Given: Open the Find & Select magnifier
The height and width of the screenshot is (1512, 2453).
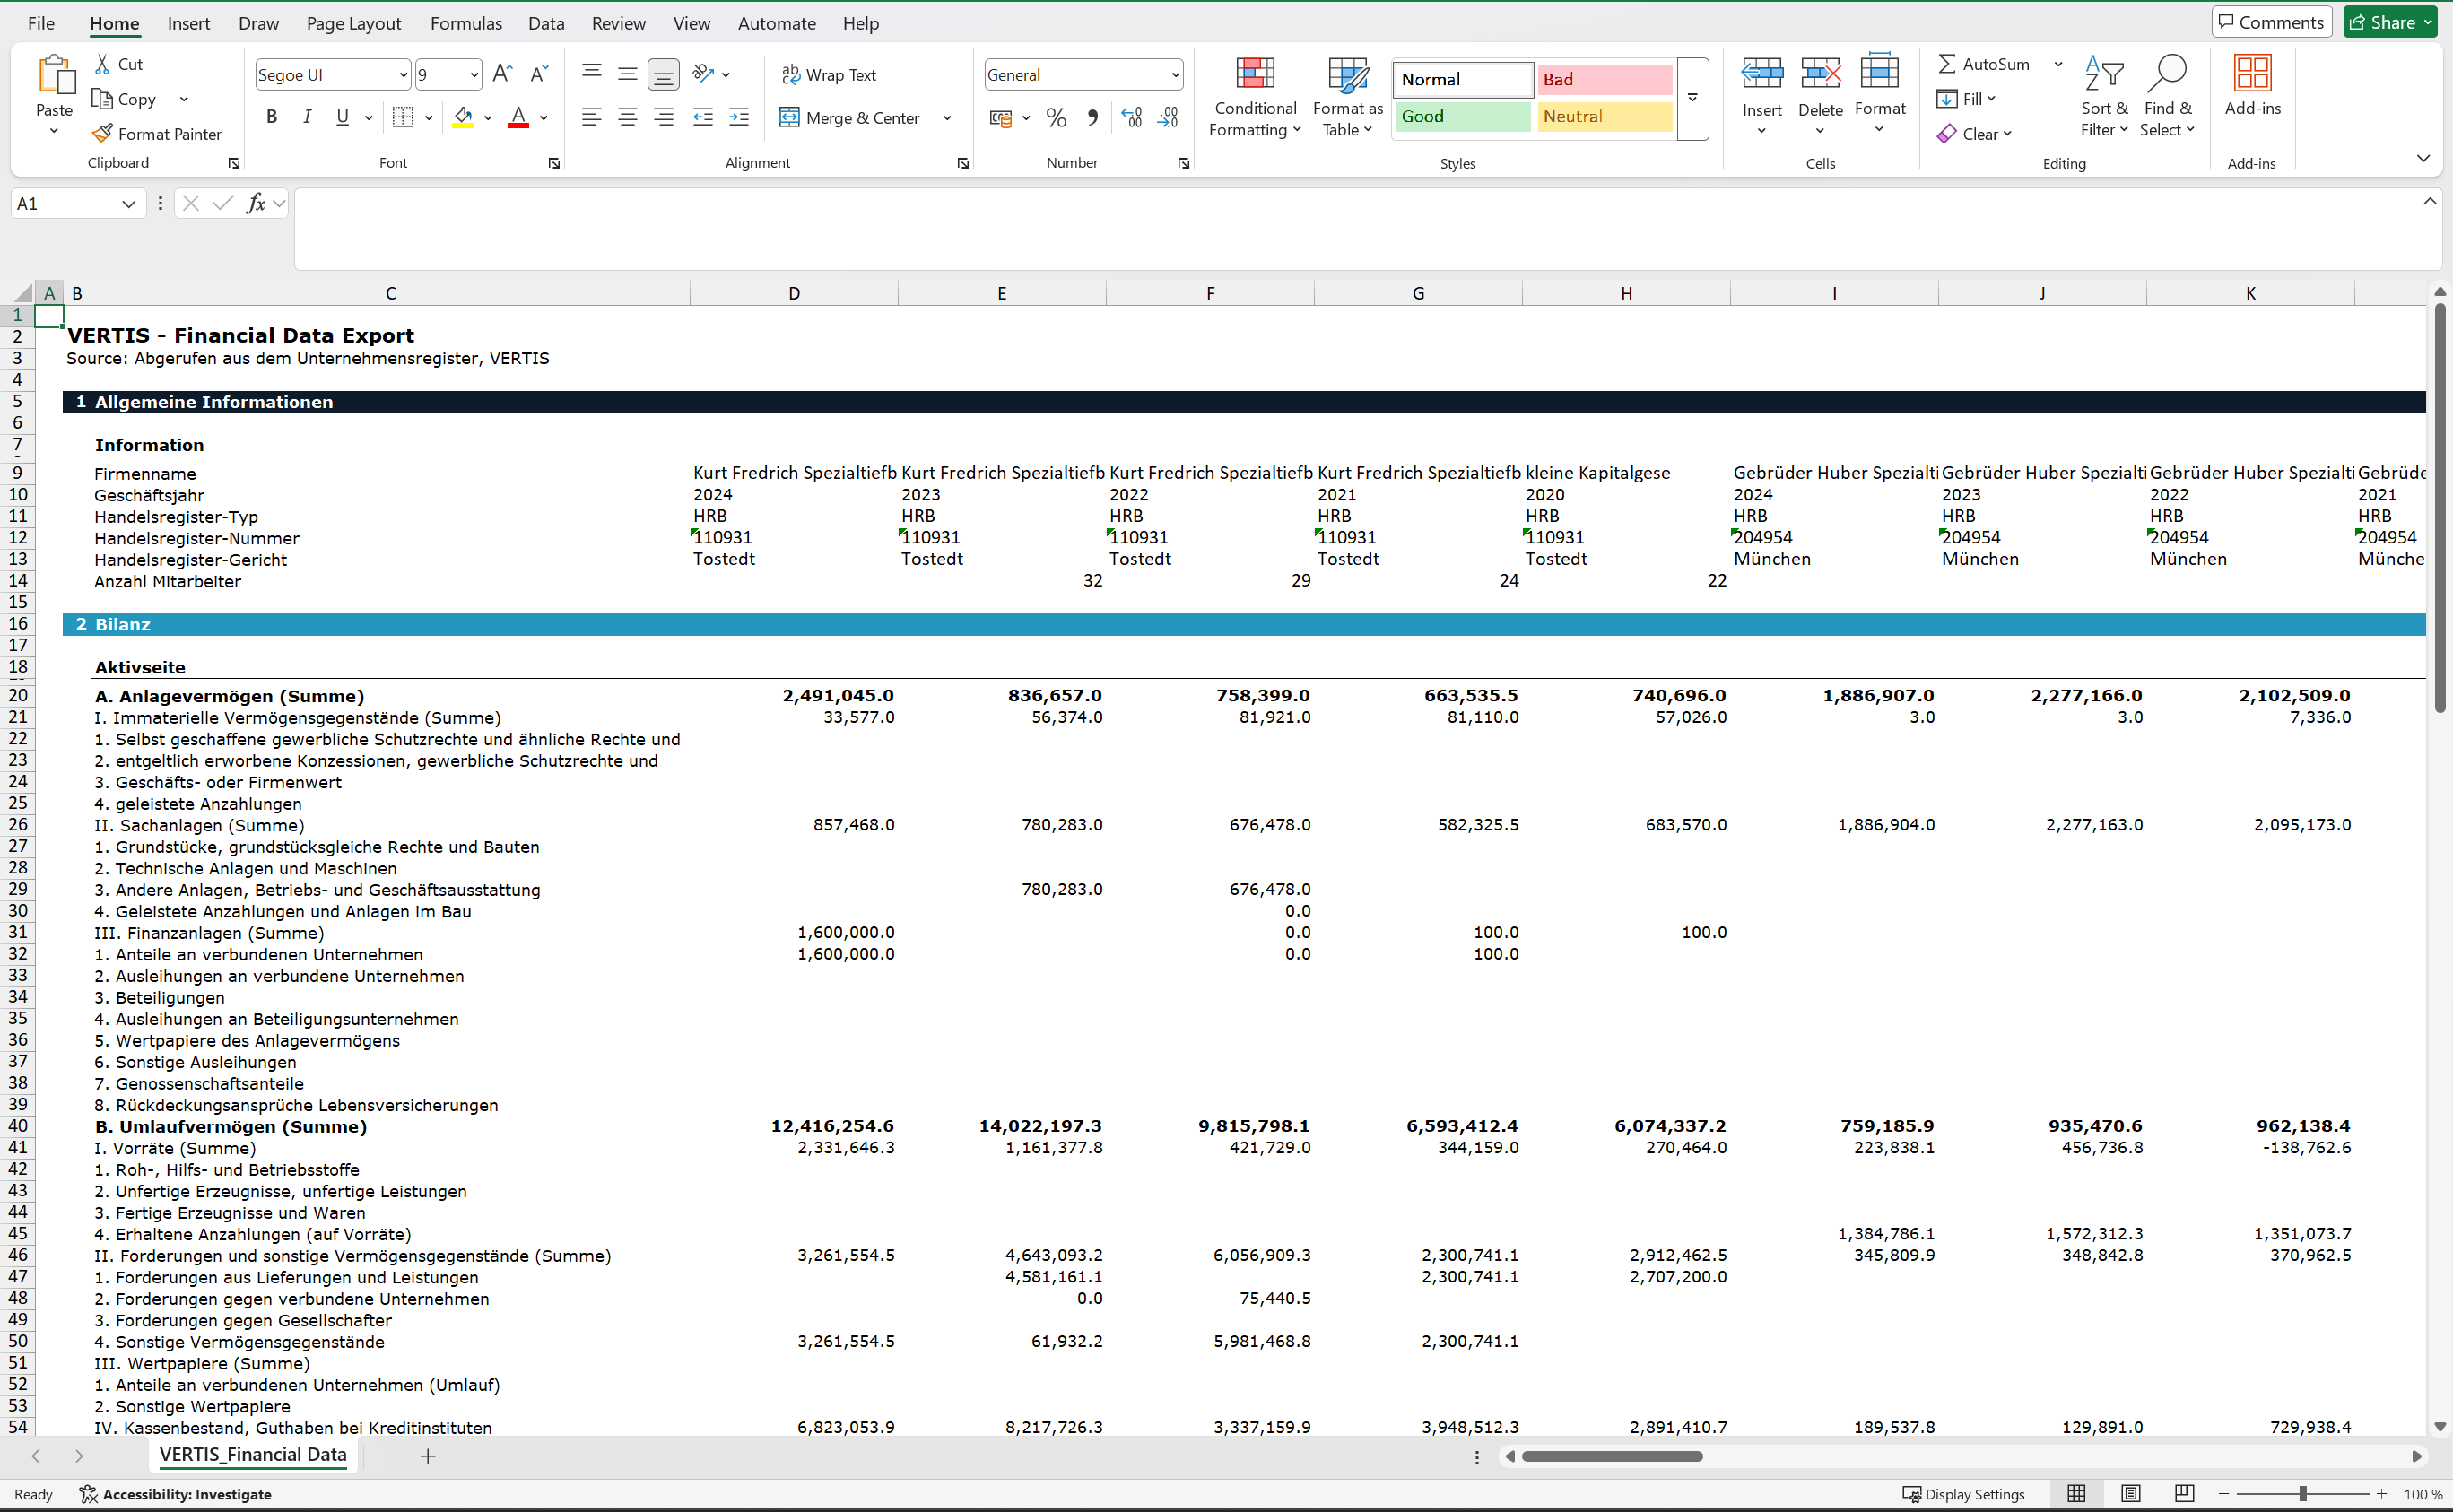Looking at the screenshot, I should pos(2167,74).
